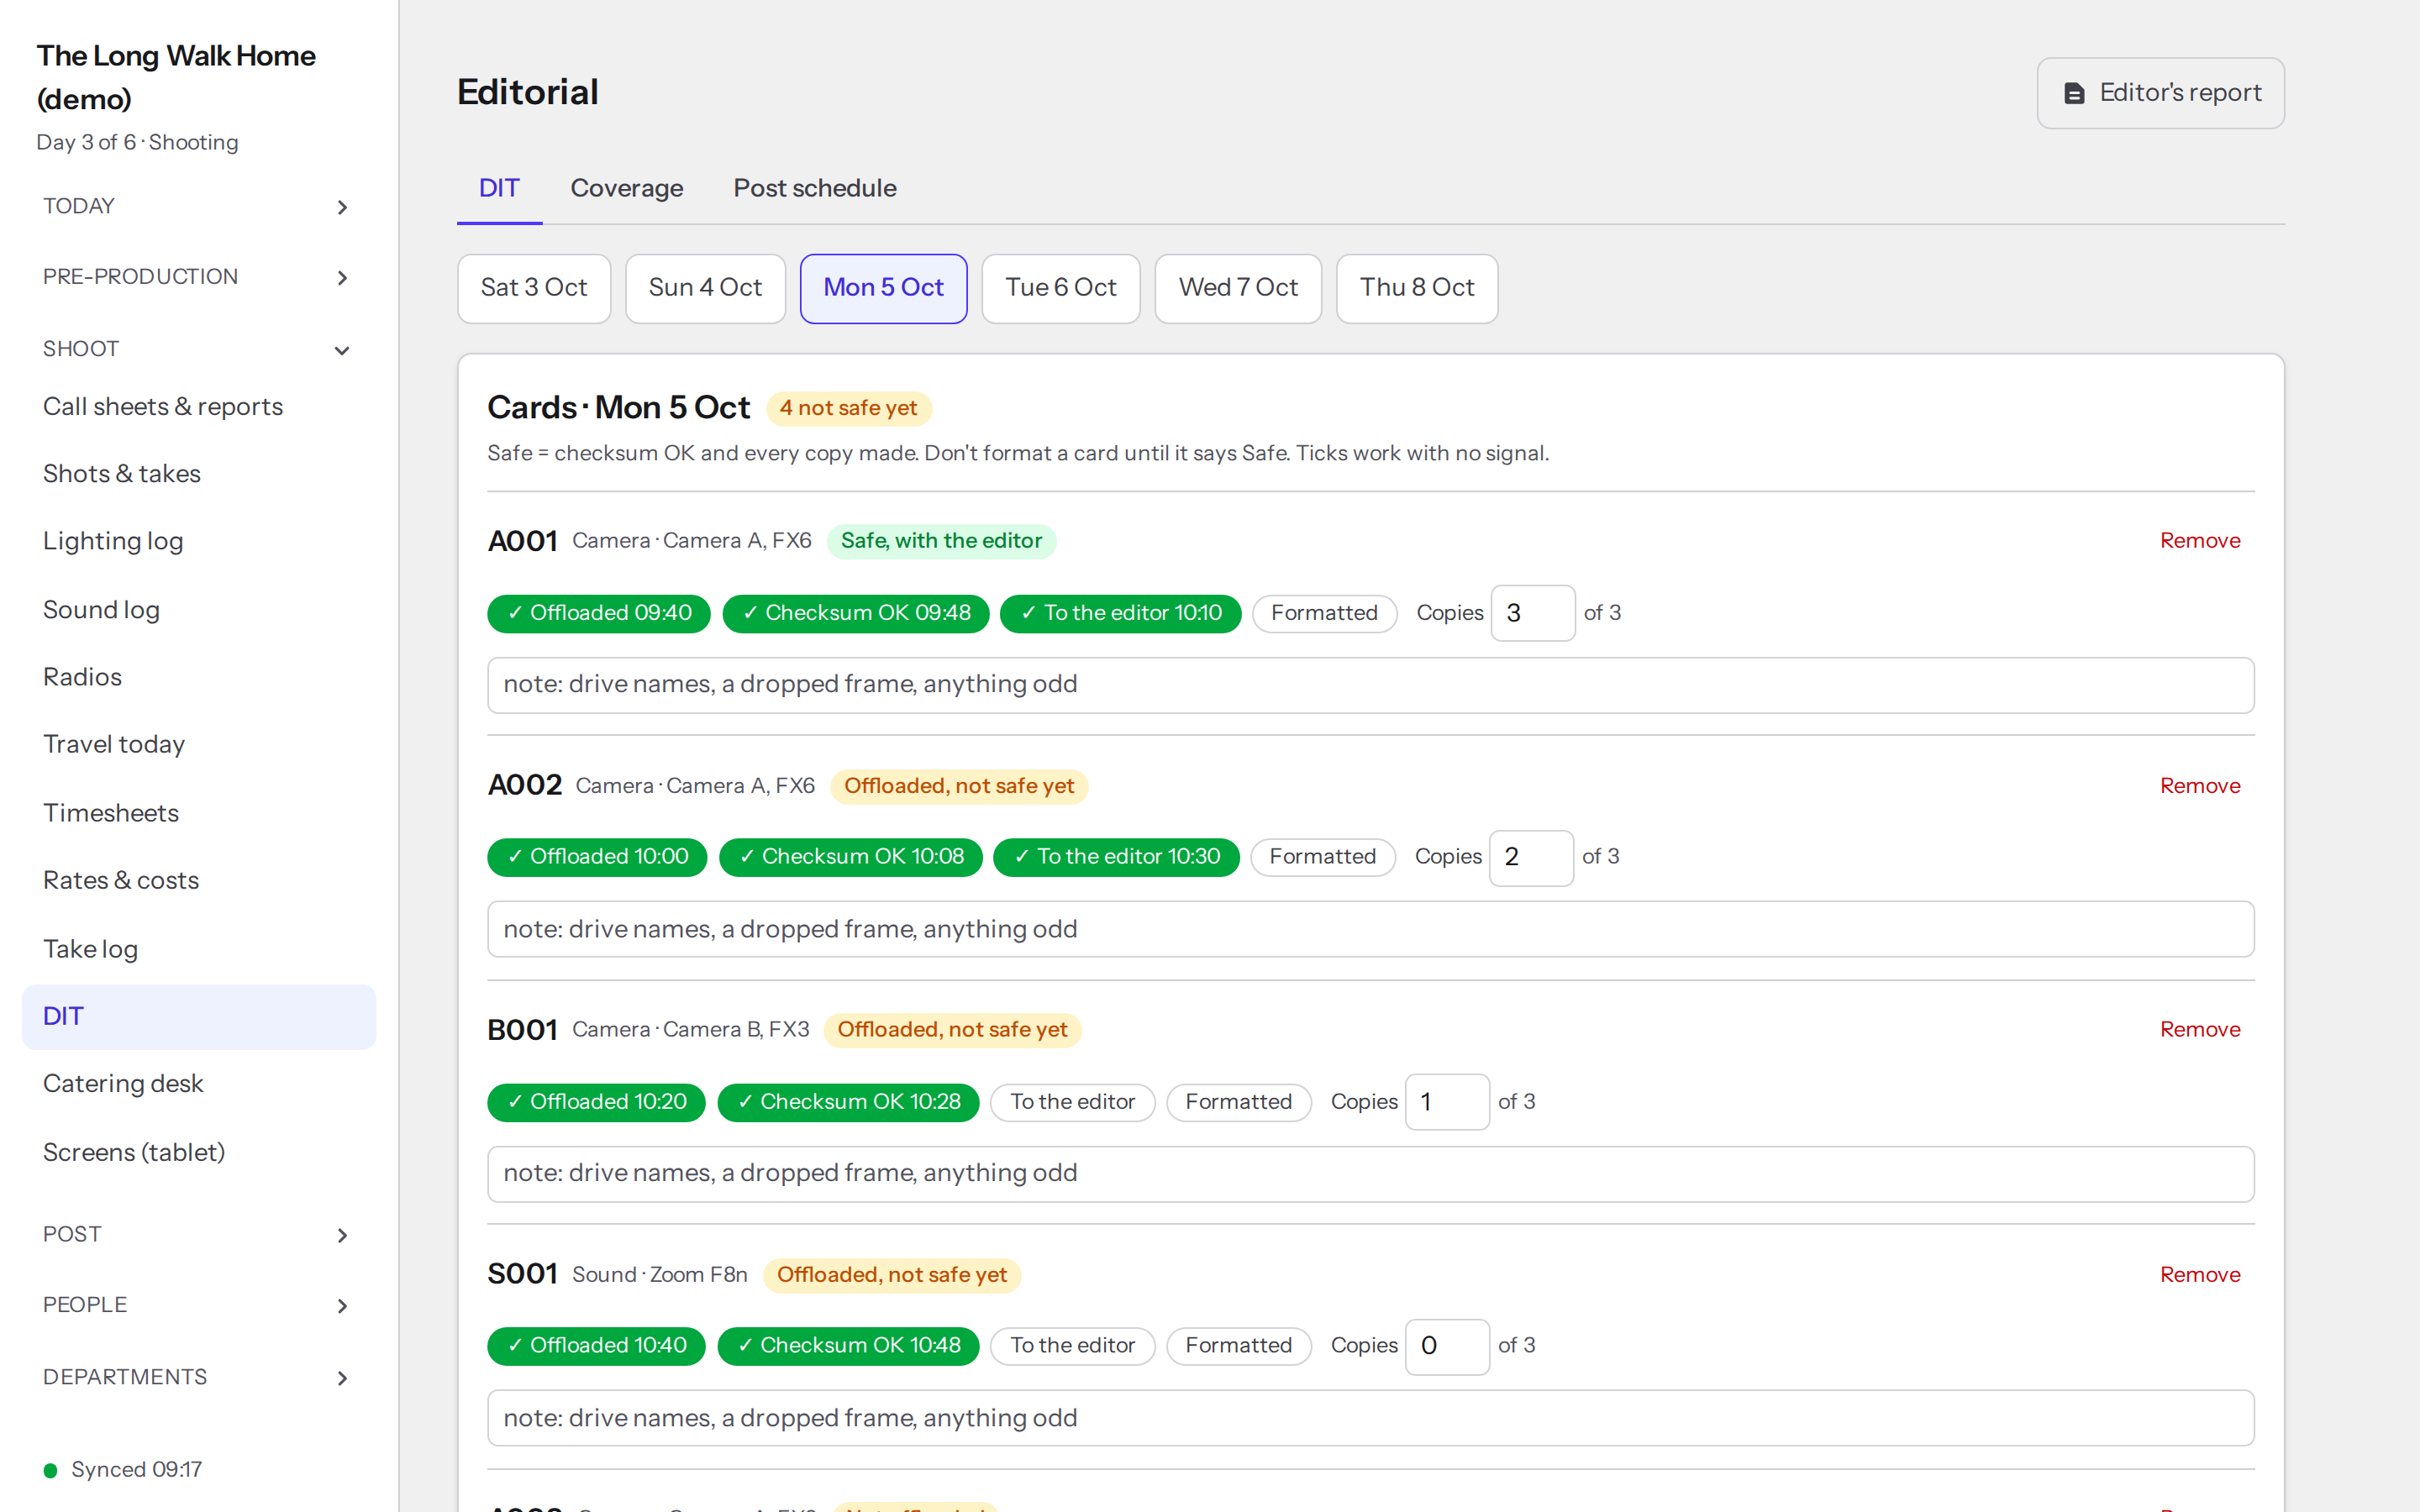The width and height of the screenshot is (2420, 1512).
Task: Pick the Thu 8 Oct day
Action: (1417, 288)
